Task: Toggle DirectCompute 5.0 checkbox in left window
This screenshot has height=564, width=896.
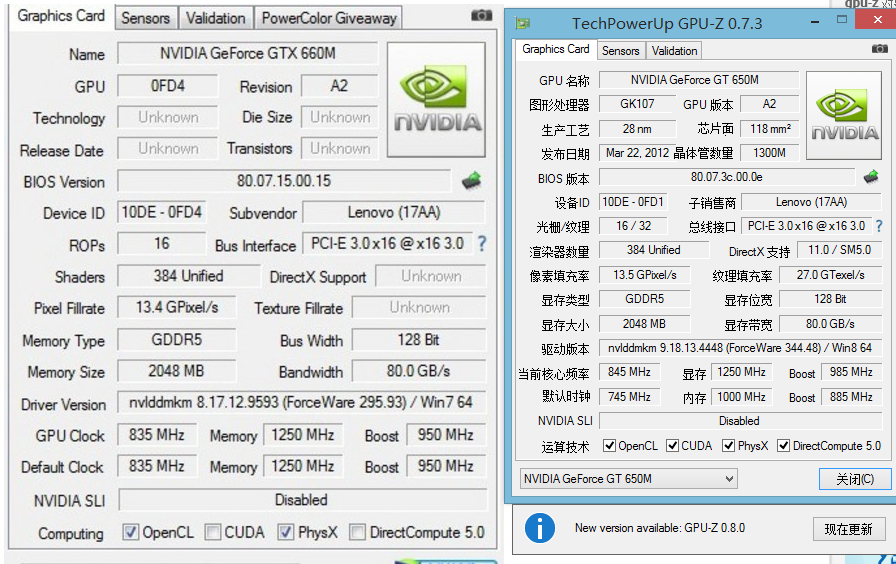Action: click(x=358, y=533)
